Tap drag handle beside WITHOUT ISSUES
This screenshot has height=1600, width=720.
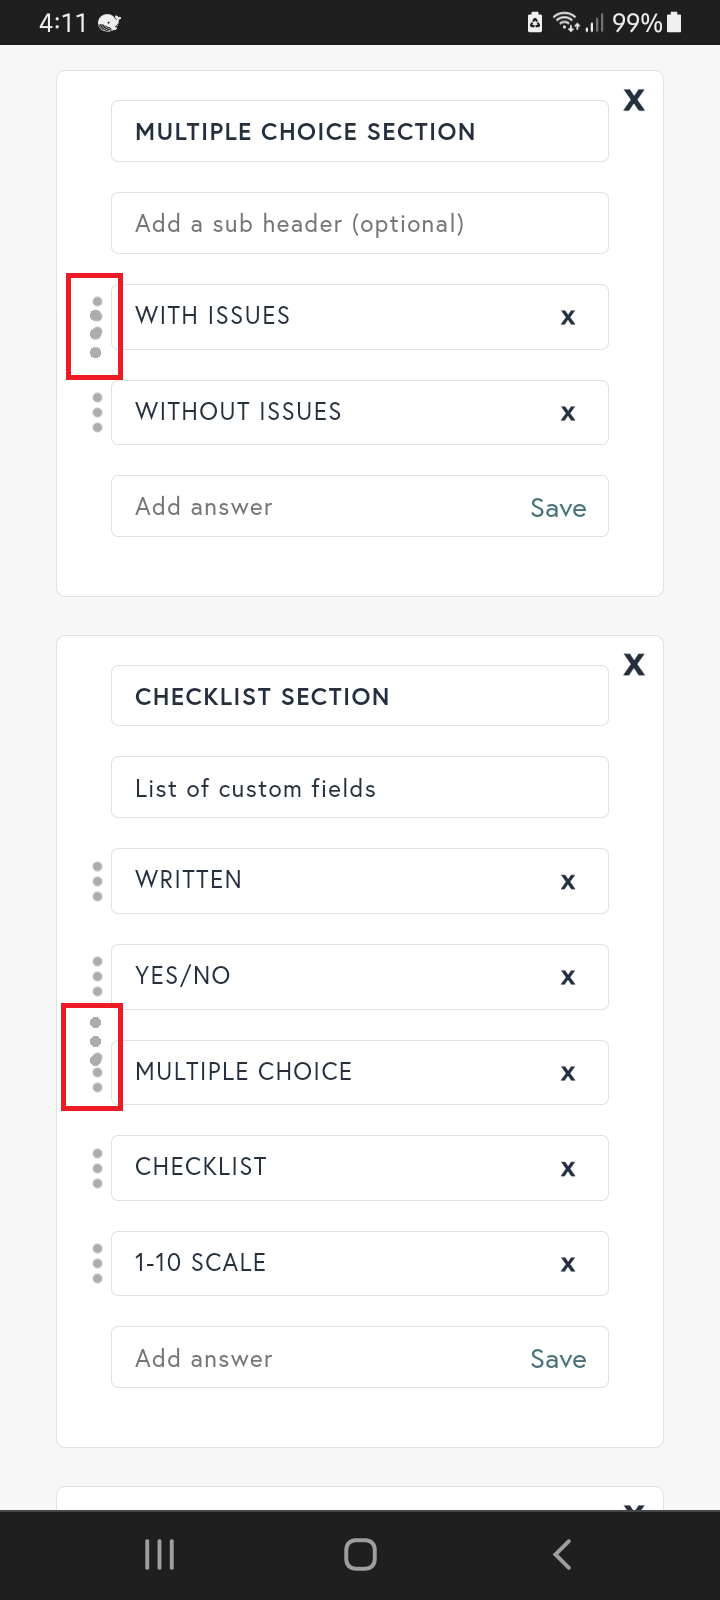pyautogui.click(x=97, y=412)
